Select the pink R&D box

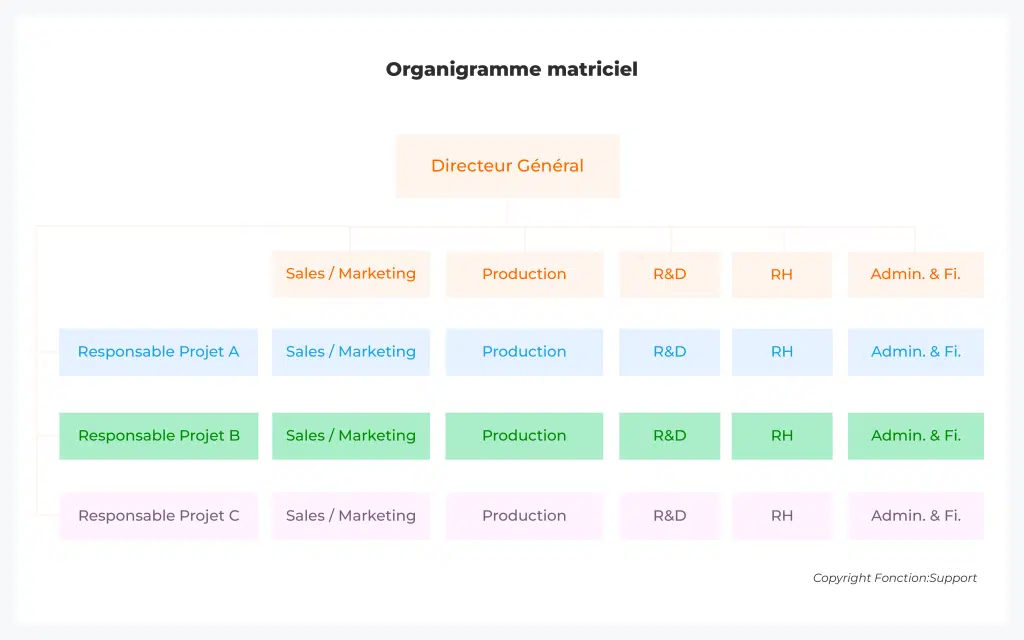(669, 516)
